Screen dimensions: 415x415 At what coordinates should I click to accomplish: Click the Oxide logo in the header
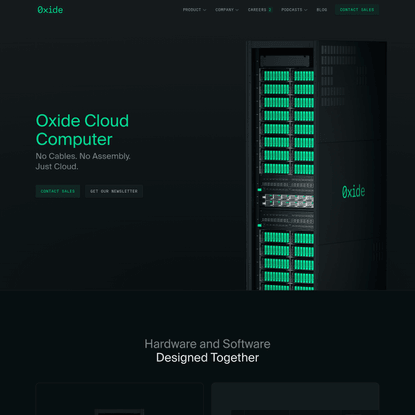[x=50, y=10]
